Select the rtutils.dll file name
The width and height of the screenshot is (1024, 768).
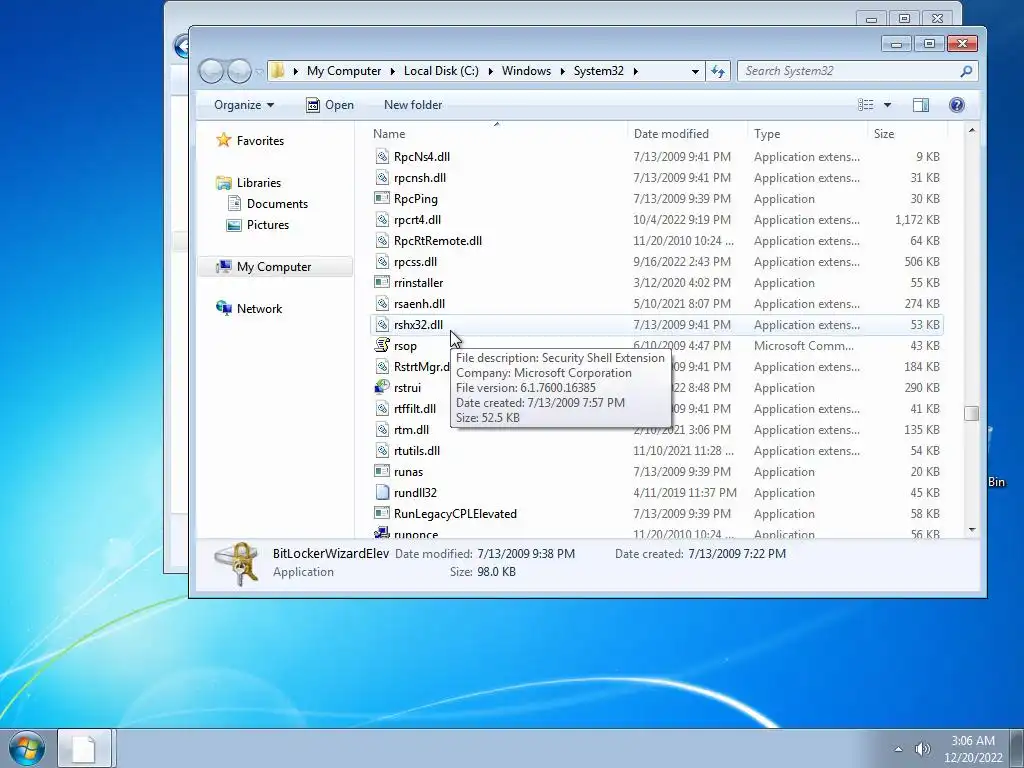pyautogui.click(x=417, y=451)
